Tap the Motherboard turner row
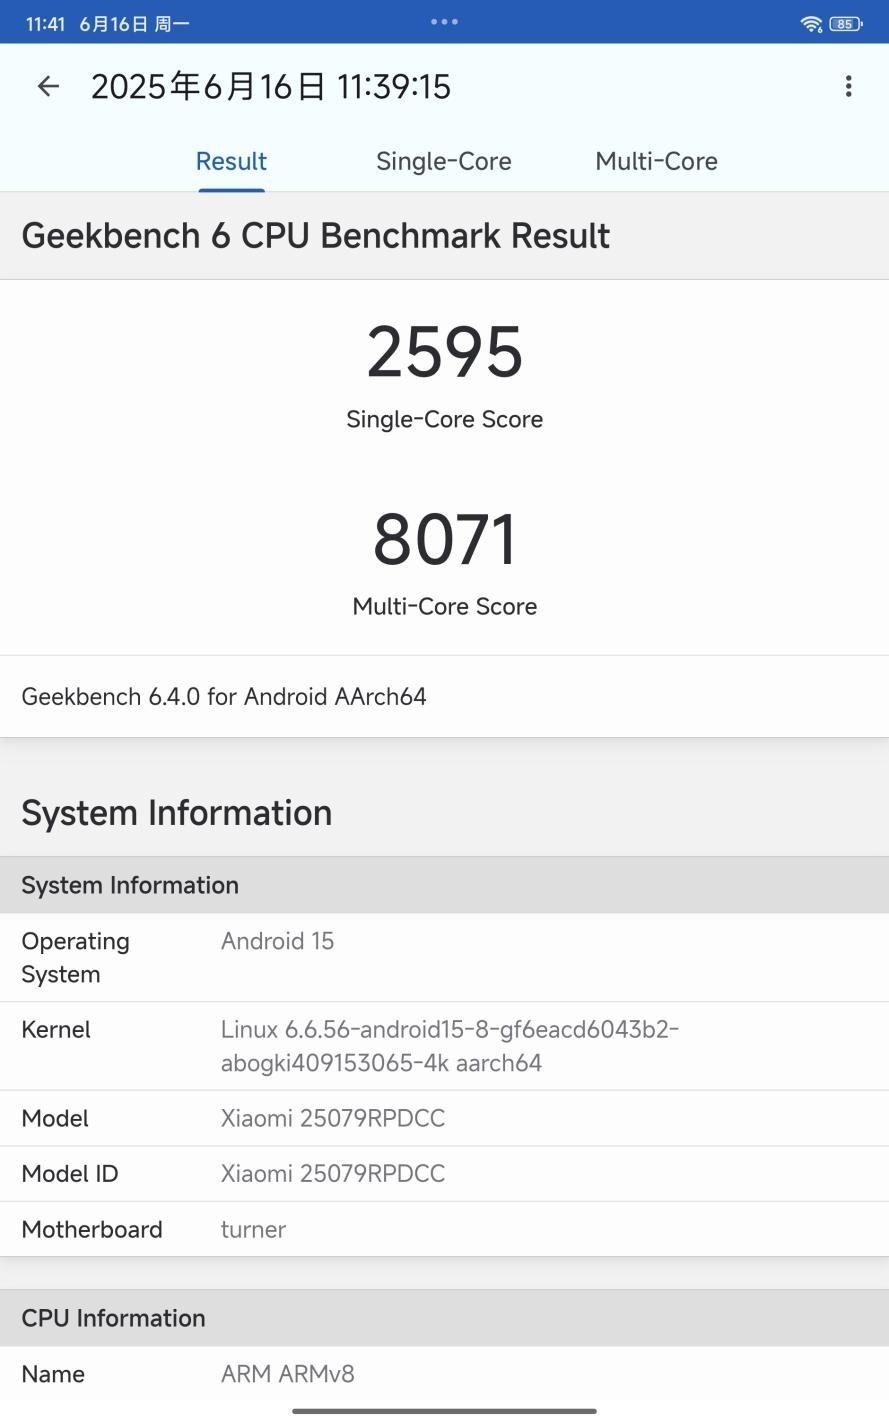Viewport: 889px width, 1422px height. tap(444, 1229)
